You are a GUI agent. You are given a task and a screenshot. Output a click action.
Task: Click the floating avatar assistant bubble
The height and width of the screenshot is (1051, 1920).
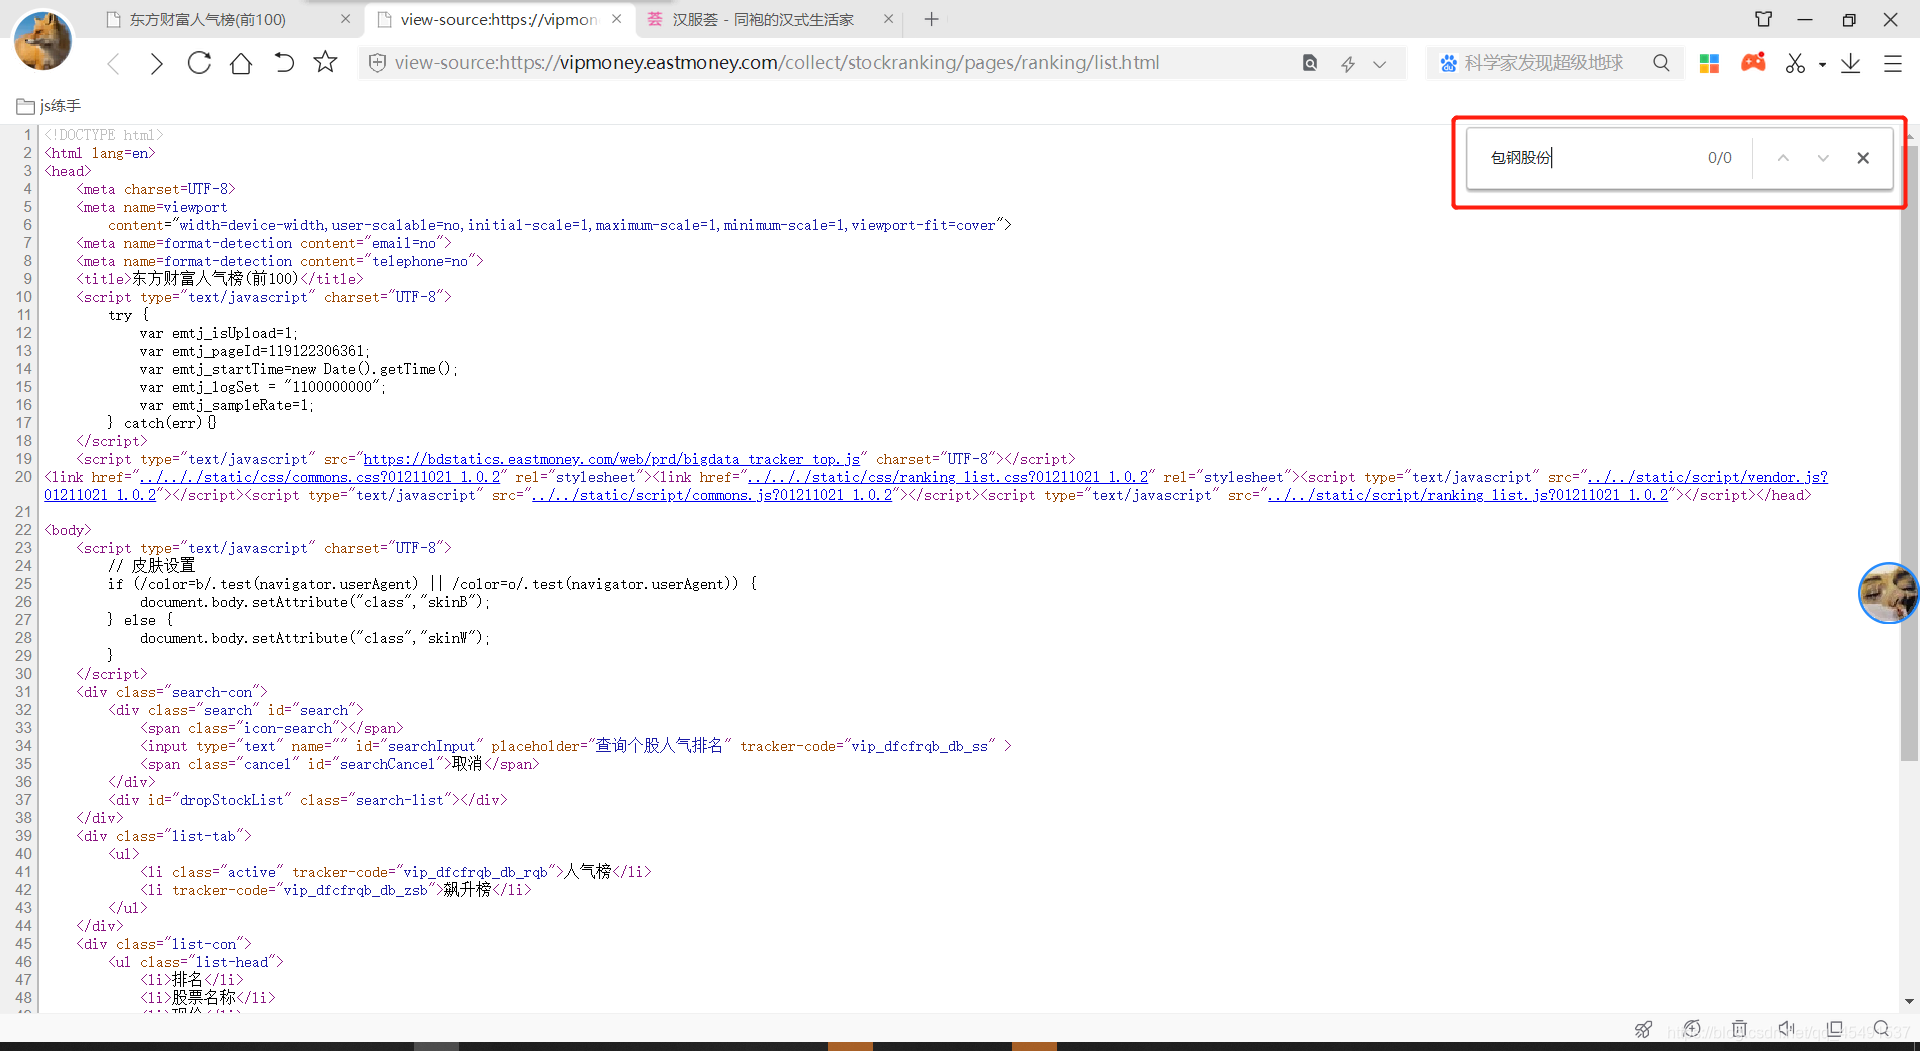pos(1888,593)
